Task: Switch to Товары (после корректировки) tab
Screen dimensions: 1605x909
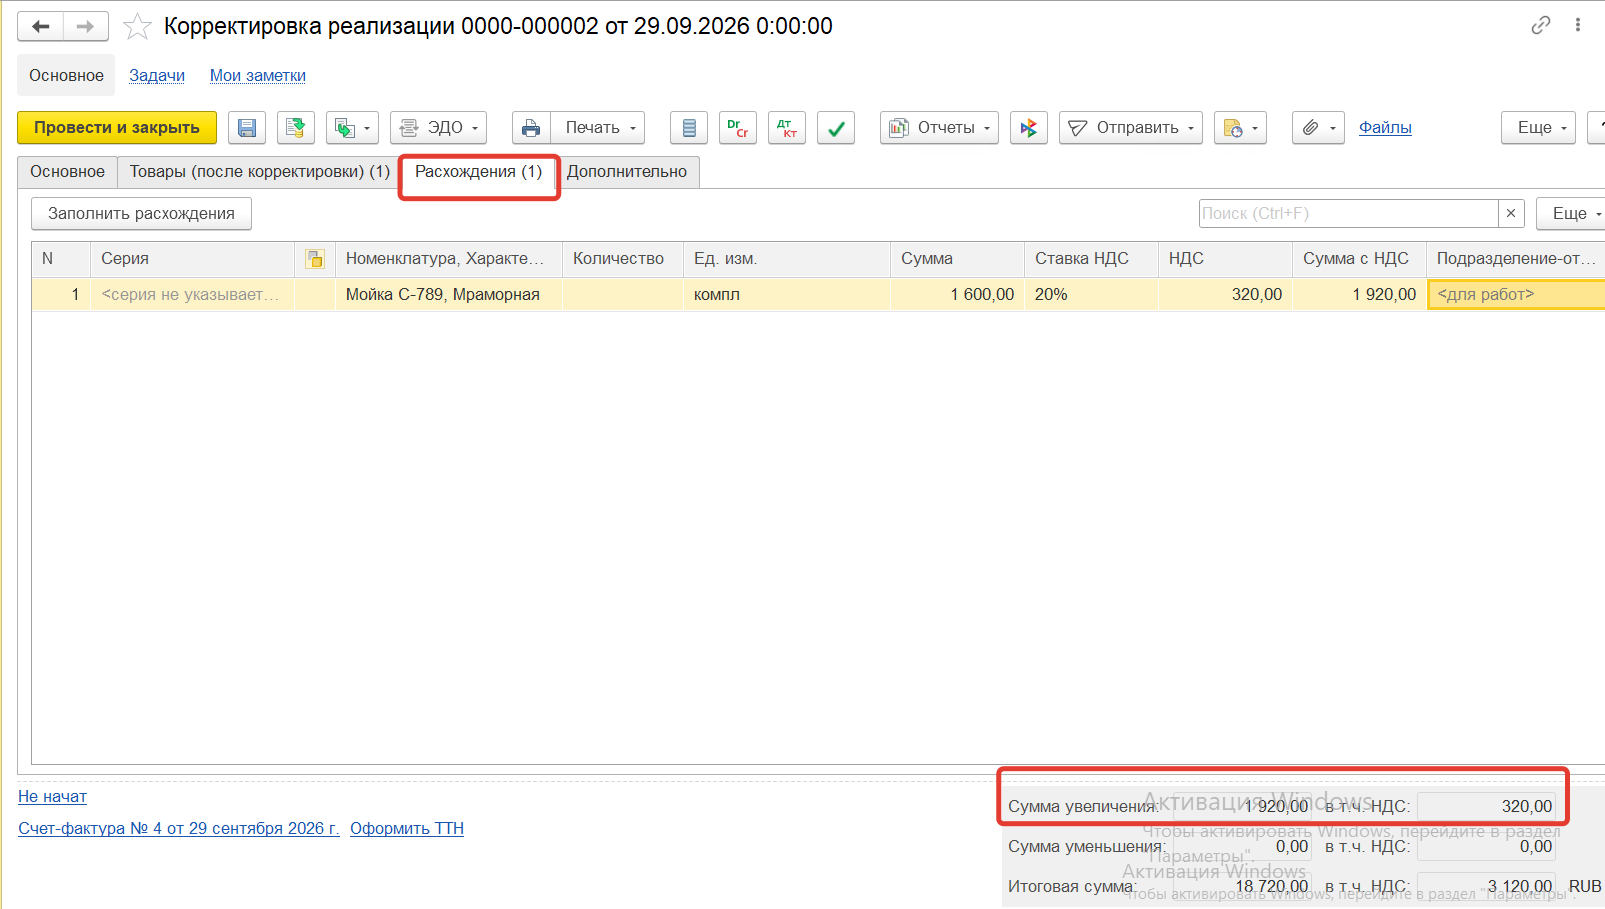Action: 260,172
